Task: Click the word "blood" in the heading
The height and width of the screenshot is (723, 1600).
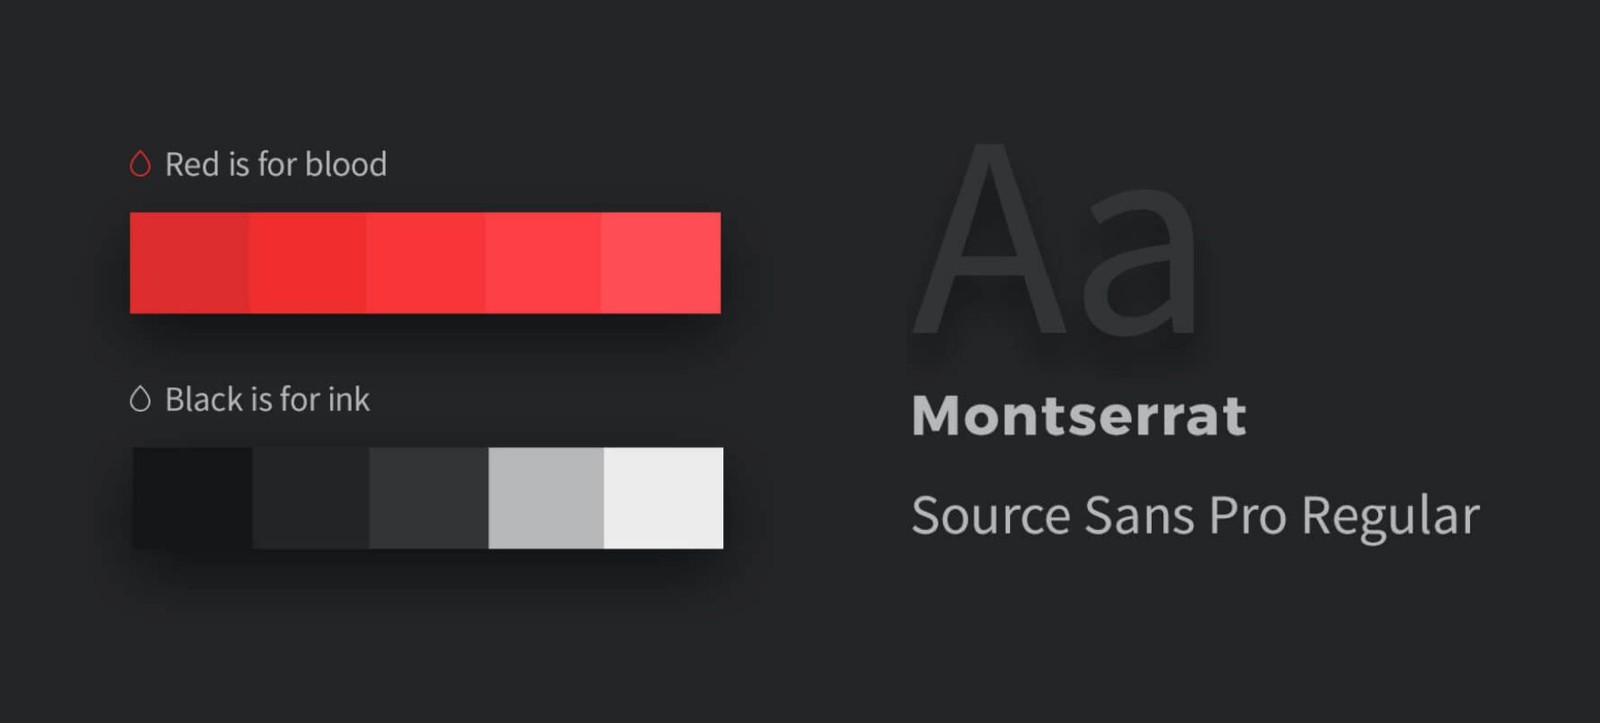Action: point(346,164)
